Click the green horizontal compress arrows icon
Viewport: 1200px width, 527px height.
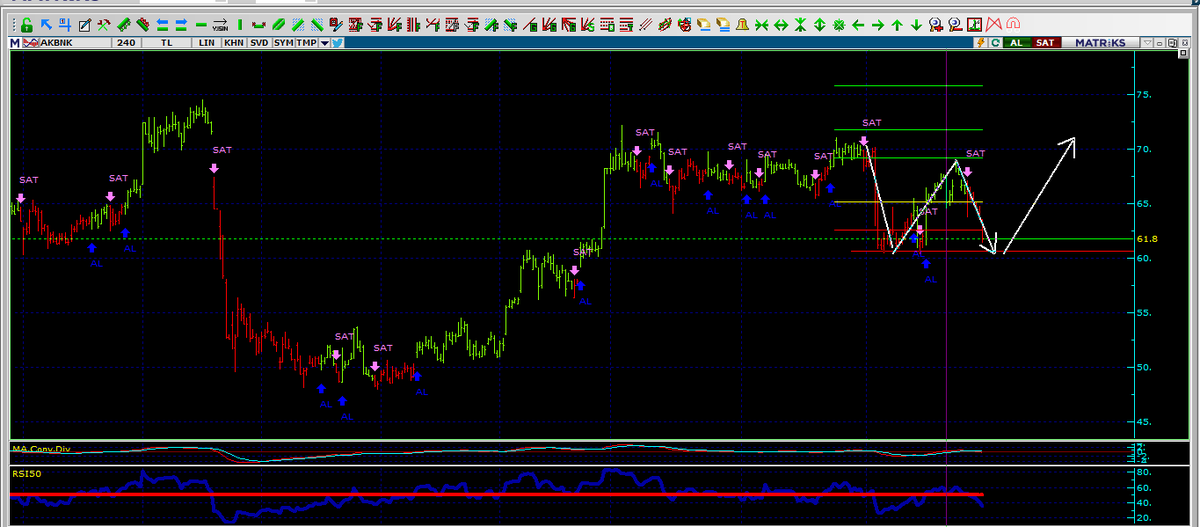pos(761,25)
